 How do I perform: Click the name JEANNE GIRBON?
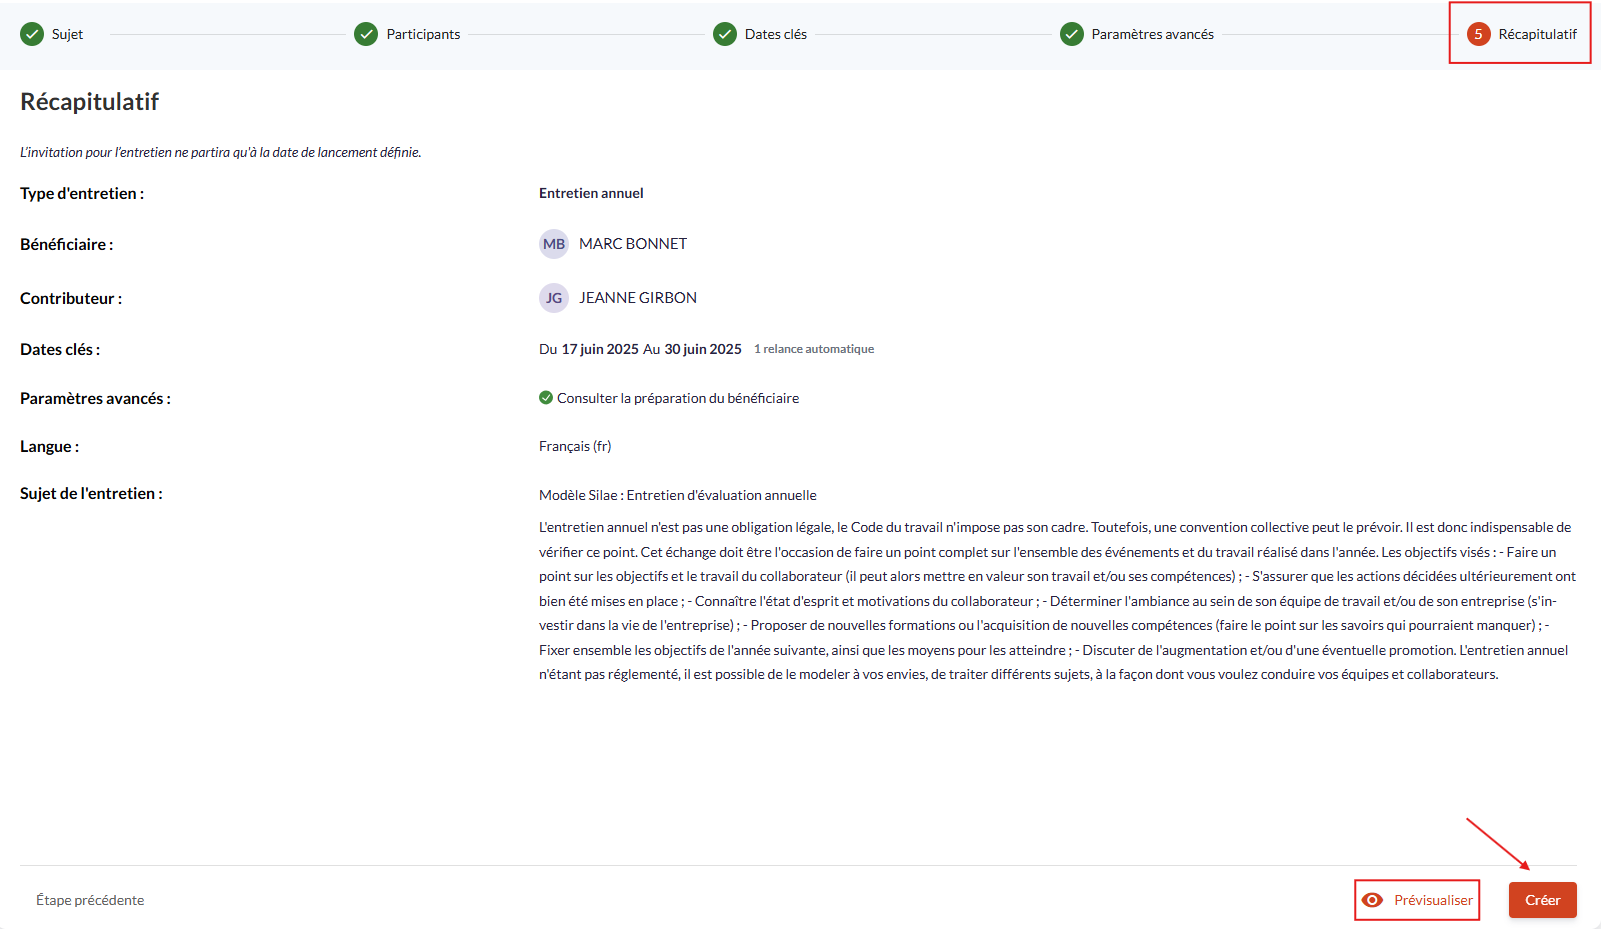click(638, 298)
